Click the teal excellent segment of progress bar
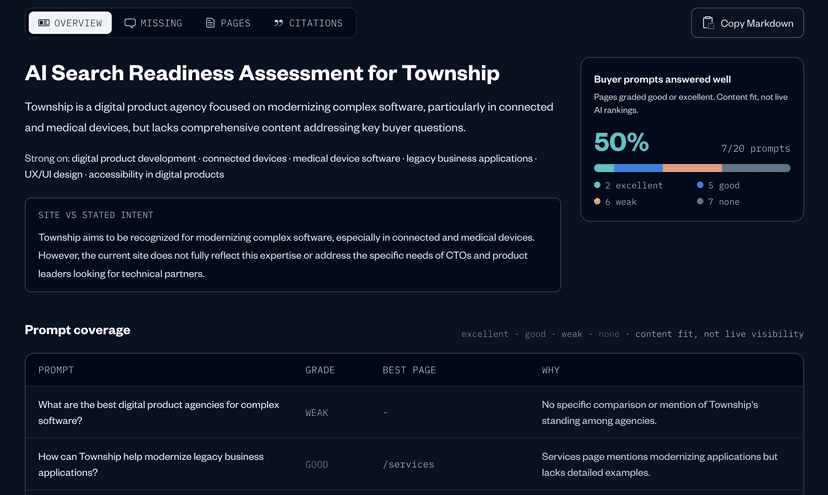Screen dimensions: 828x495 pos(604,168)
